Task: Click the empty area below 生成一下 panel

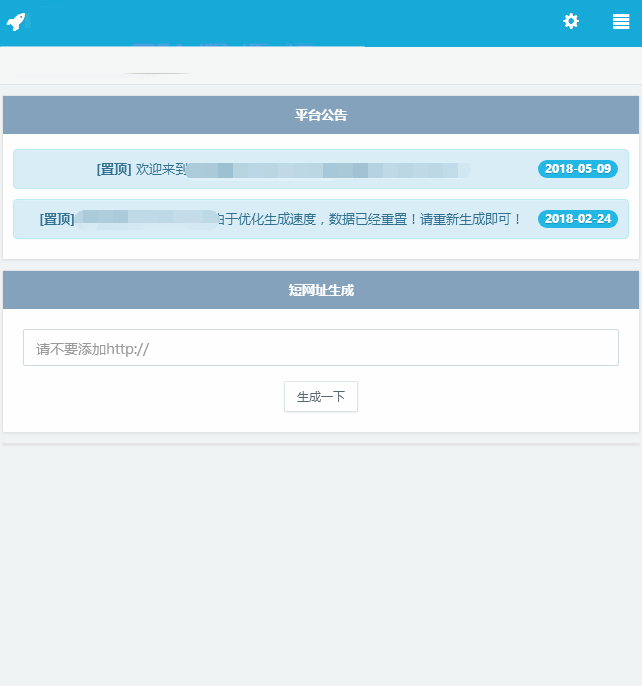Action: coord(321,560)
